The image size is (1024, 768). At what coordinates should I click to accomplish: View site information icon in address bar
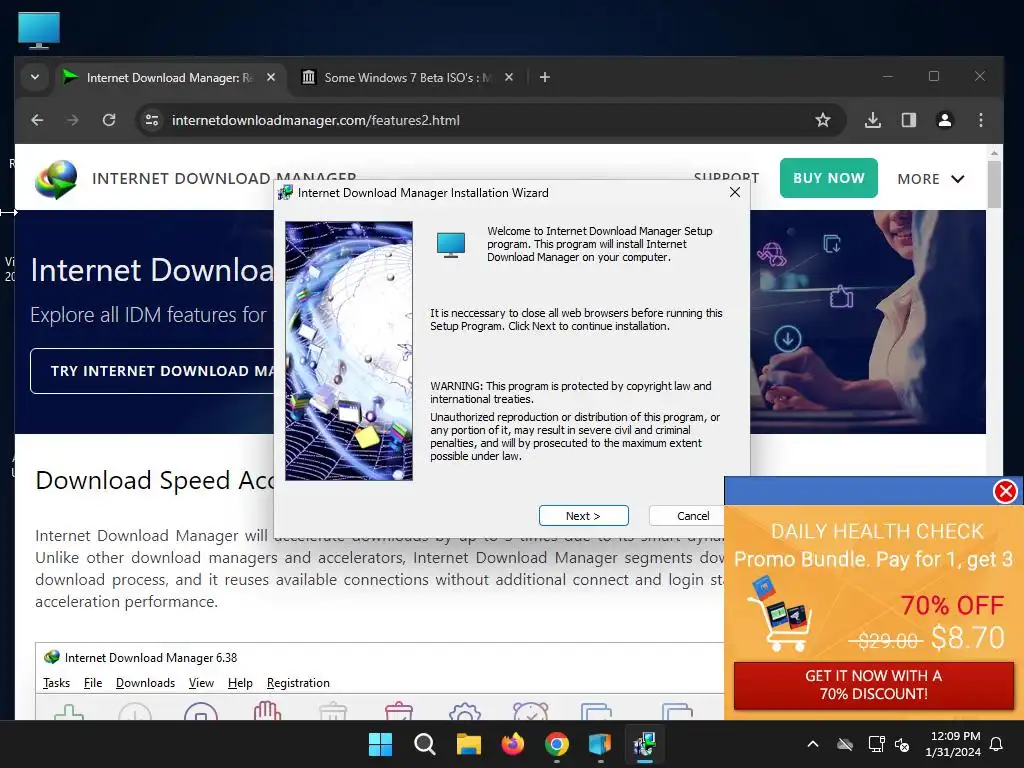click(152, 120)
